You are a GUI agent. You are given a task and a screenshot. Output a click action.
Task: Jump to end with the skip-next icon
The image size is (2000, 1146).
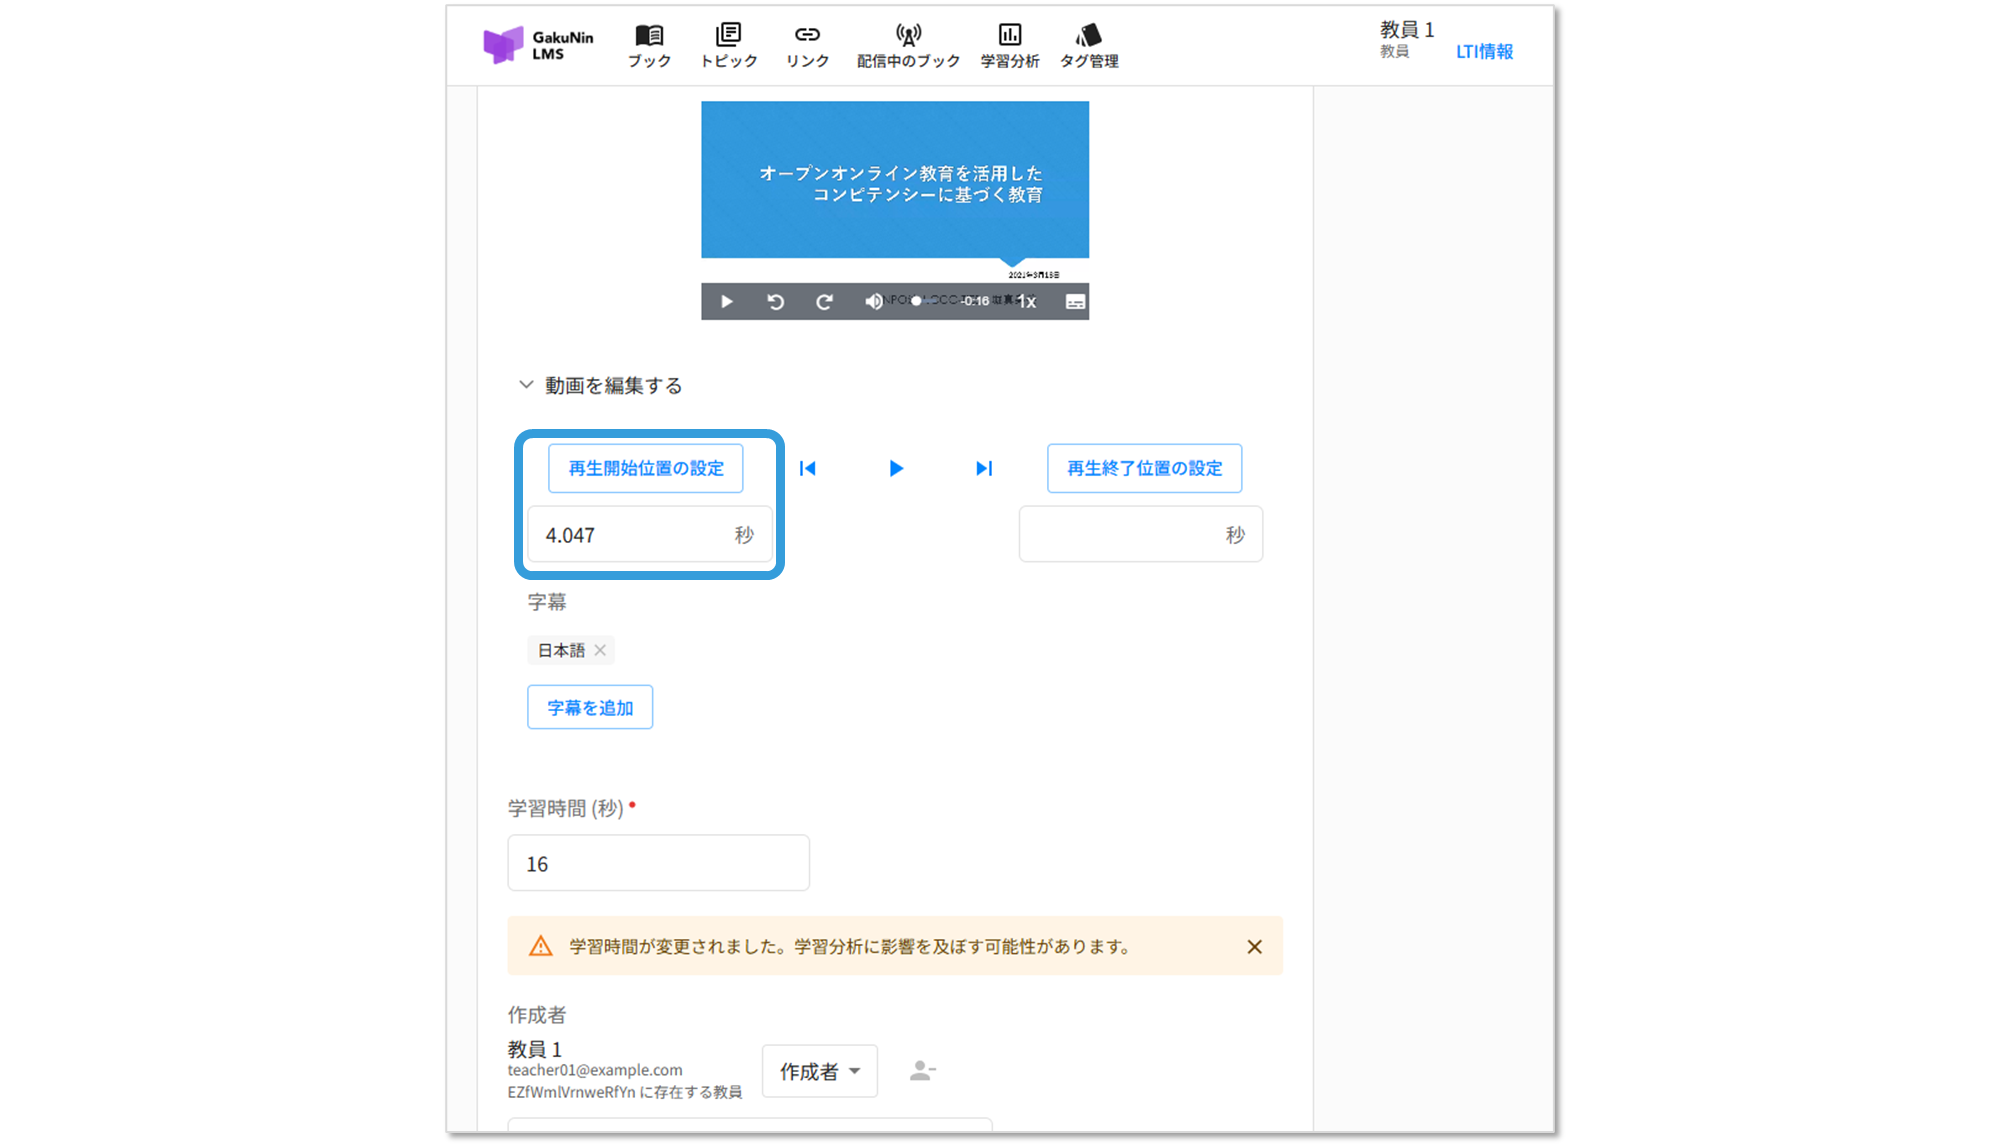click(x=984, y=468)
